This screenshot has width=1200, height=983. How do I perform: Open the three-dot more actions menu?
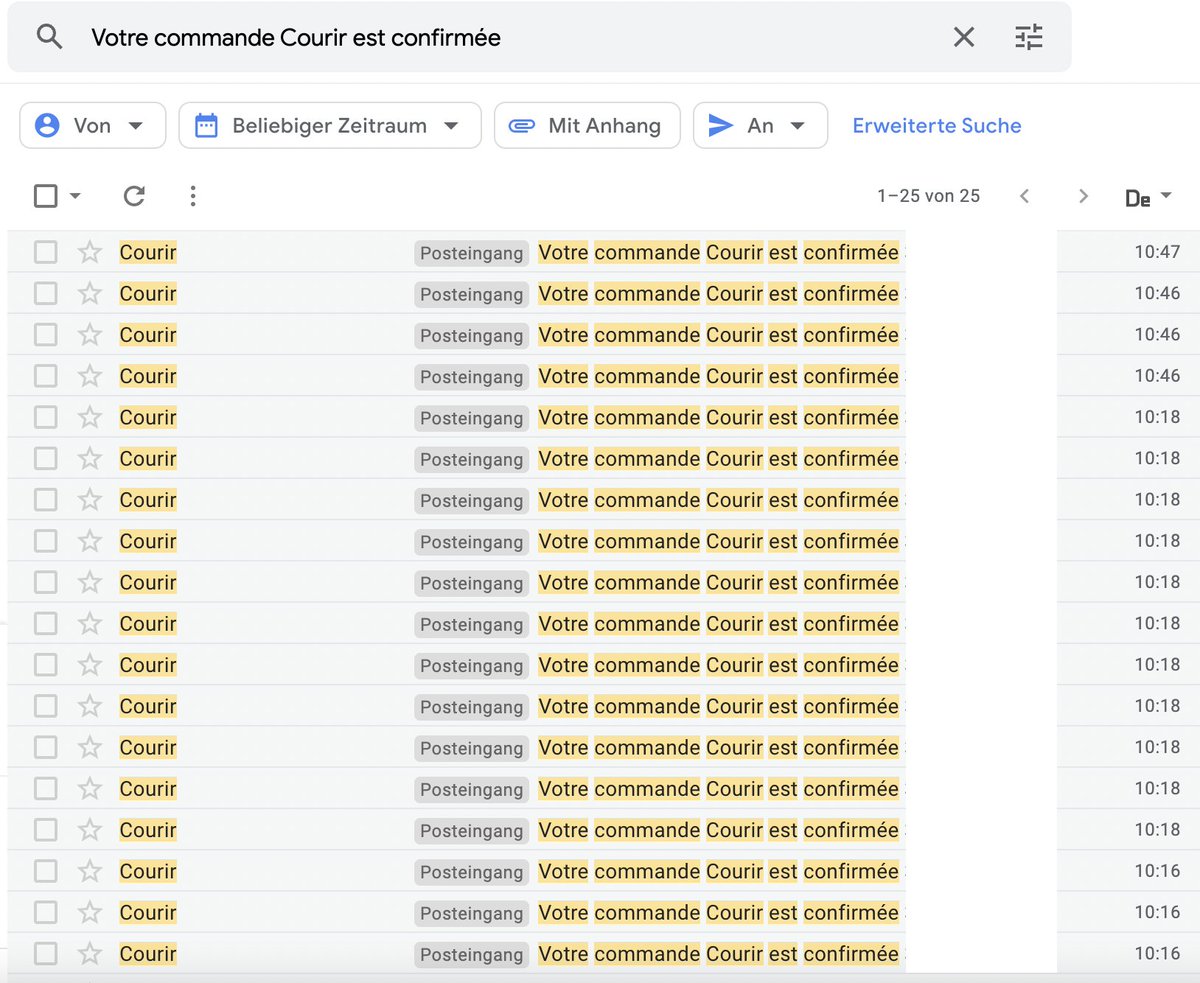[x=193, y=196]
